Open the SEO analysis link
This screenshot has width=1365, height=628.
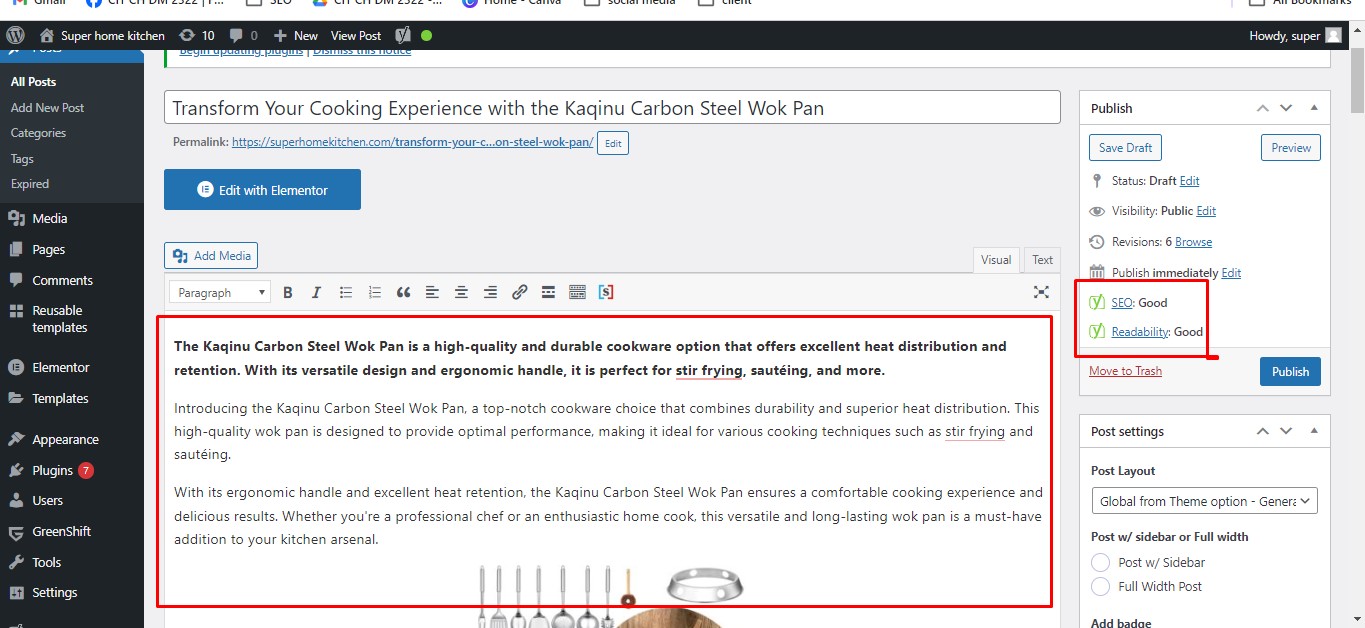click(x=1121, y=302)
